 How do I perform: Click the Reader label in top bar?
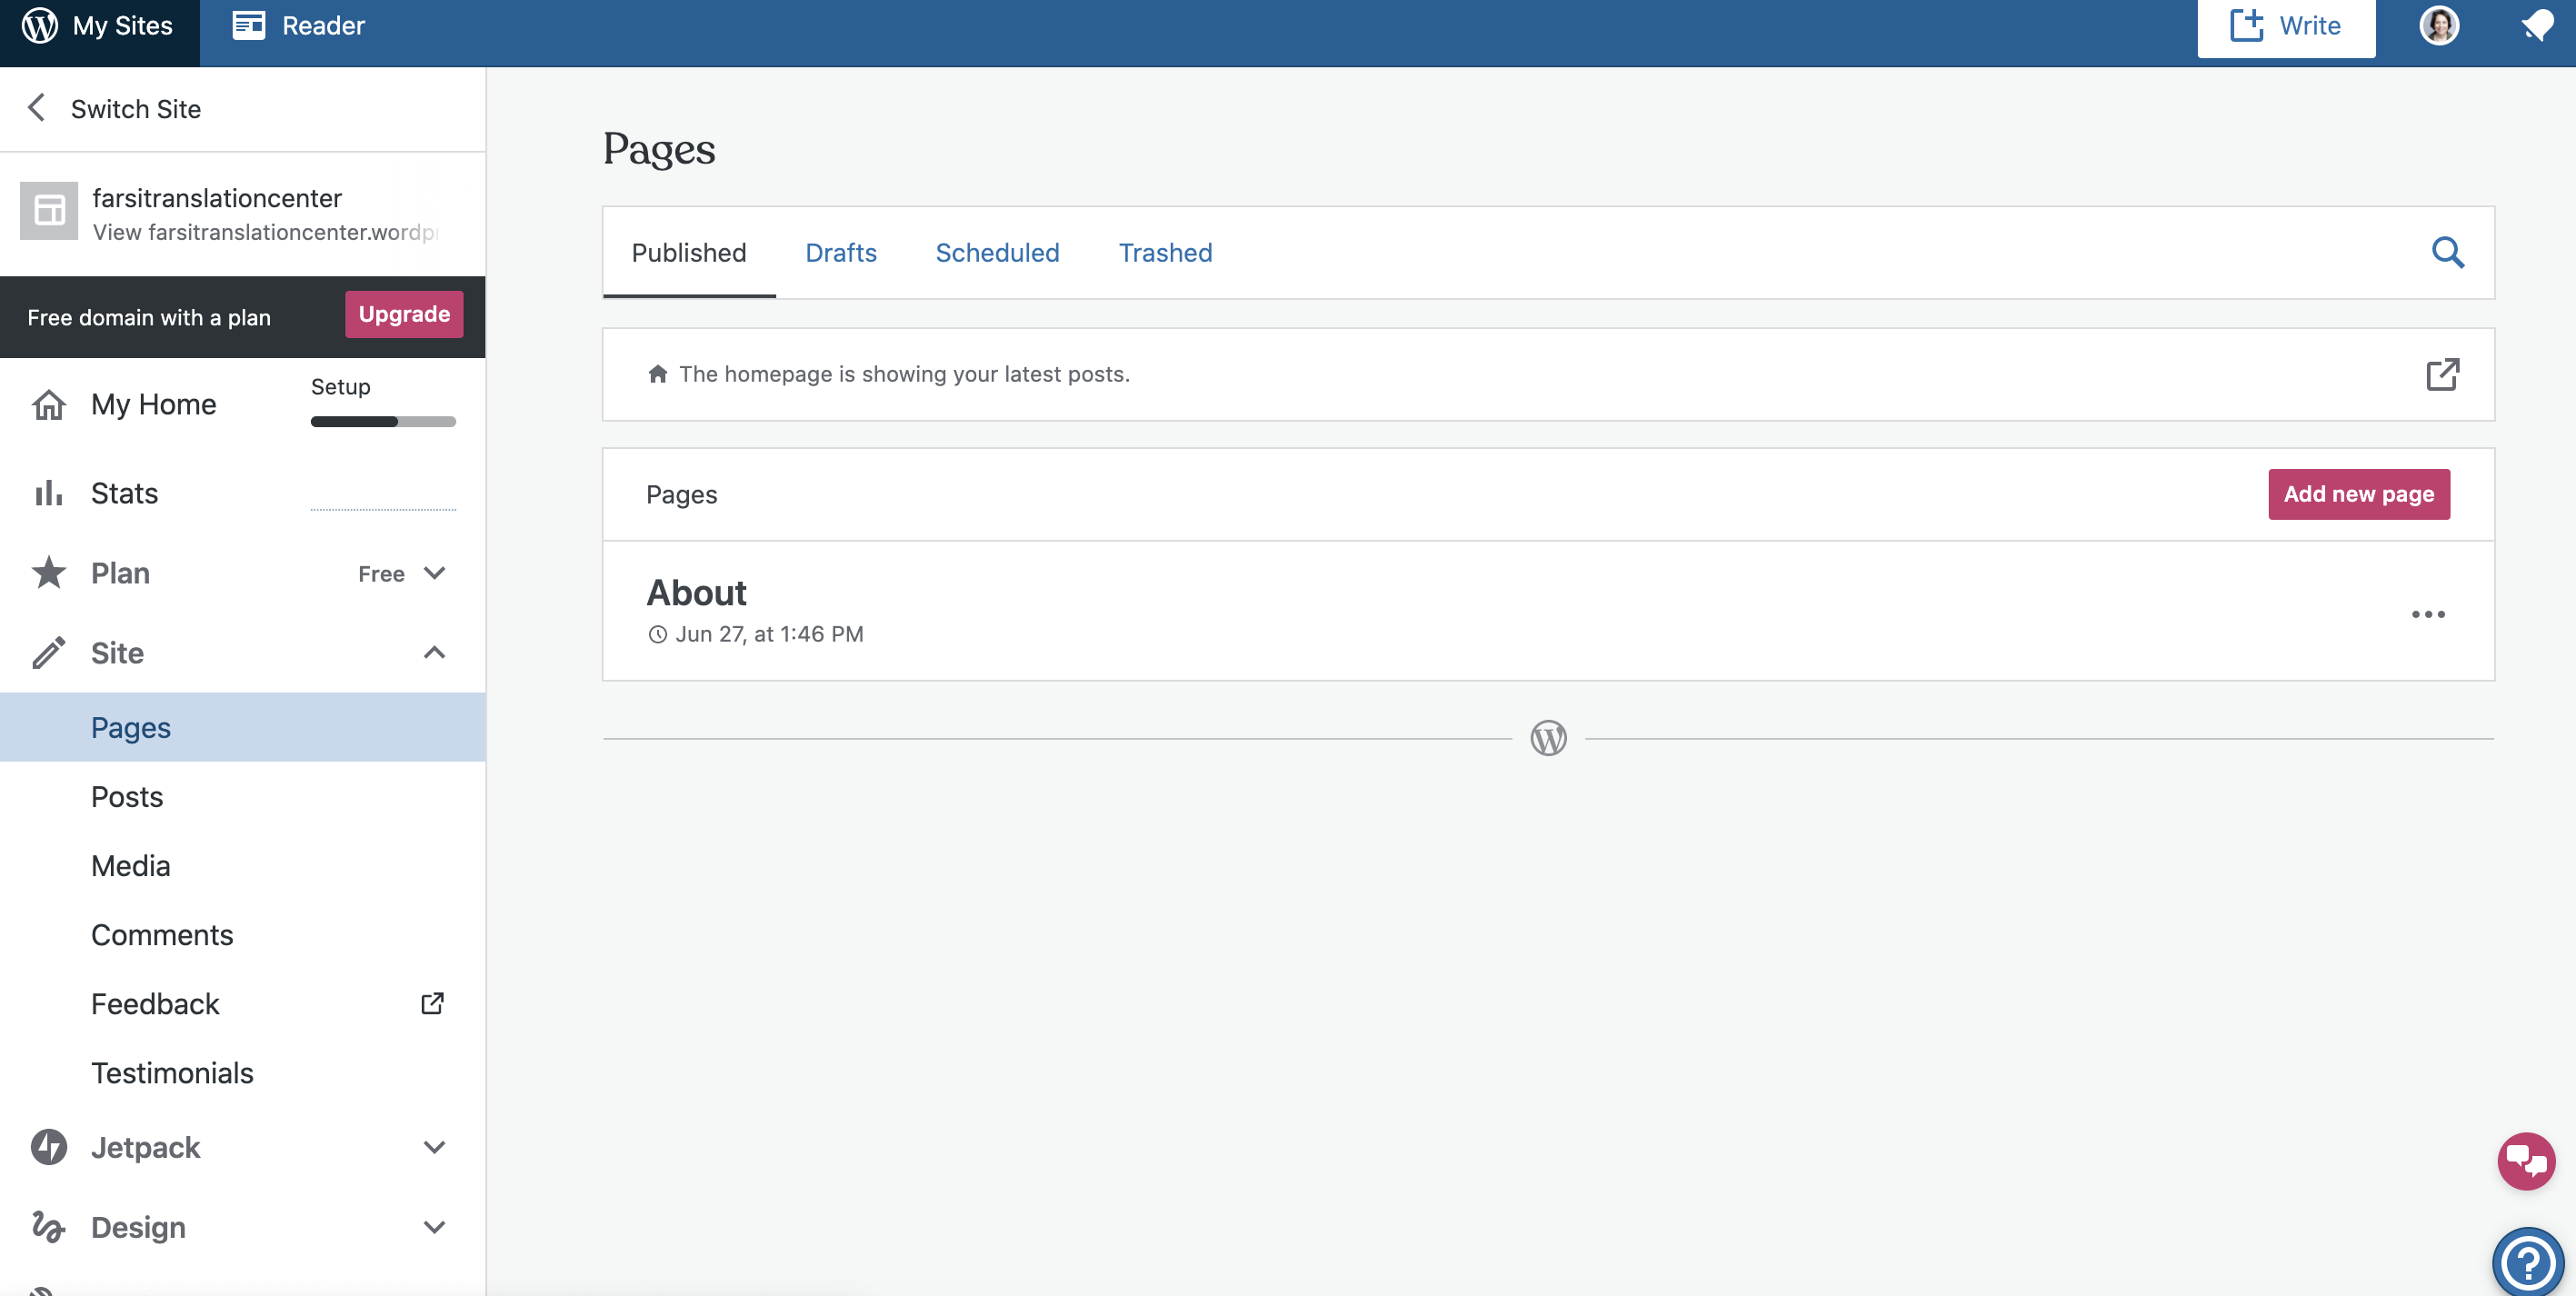coord(323,25)
